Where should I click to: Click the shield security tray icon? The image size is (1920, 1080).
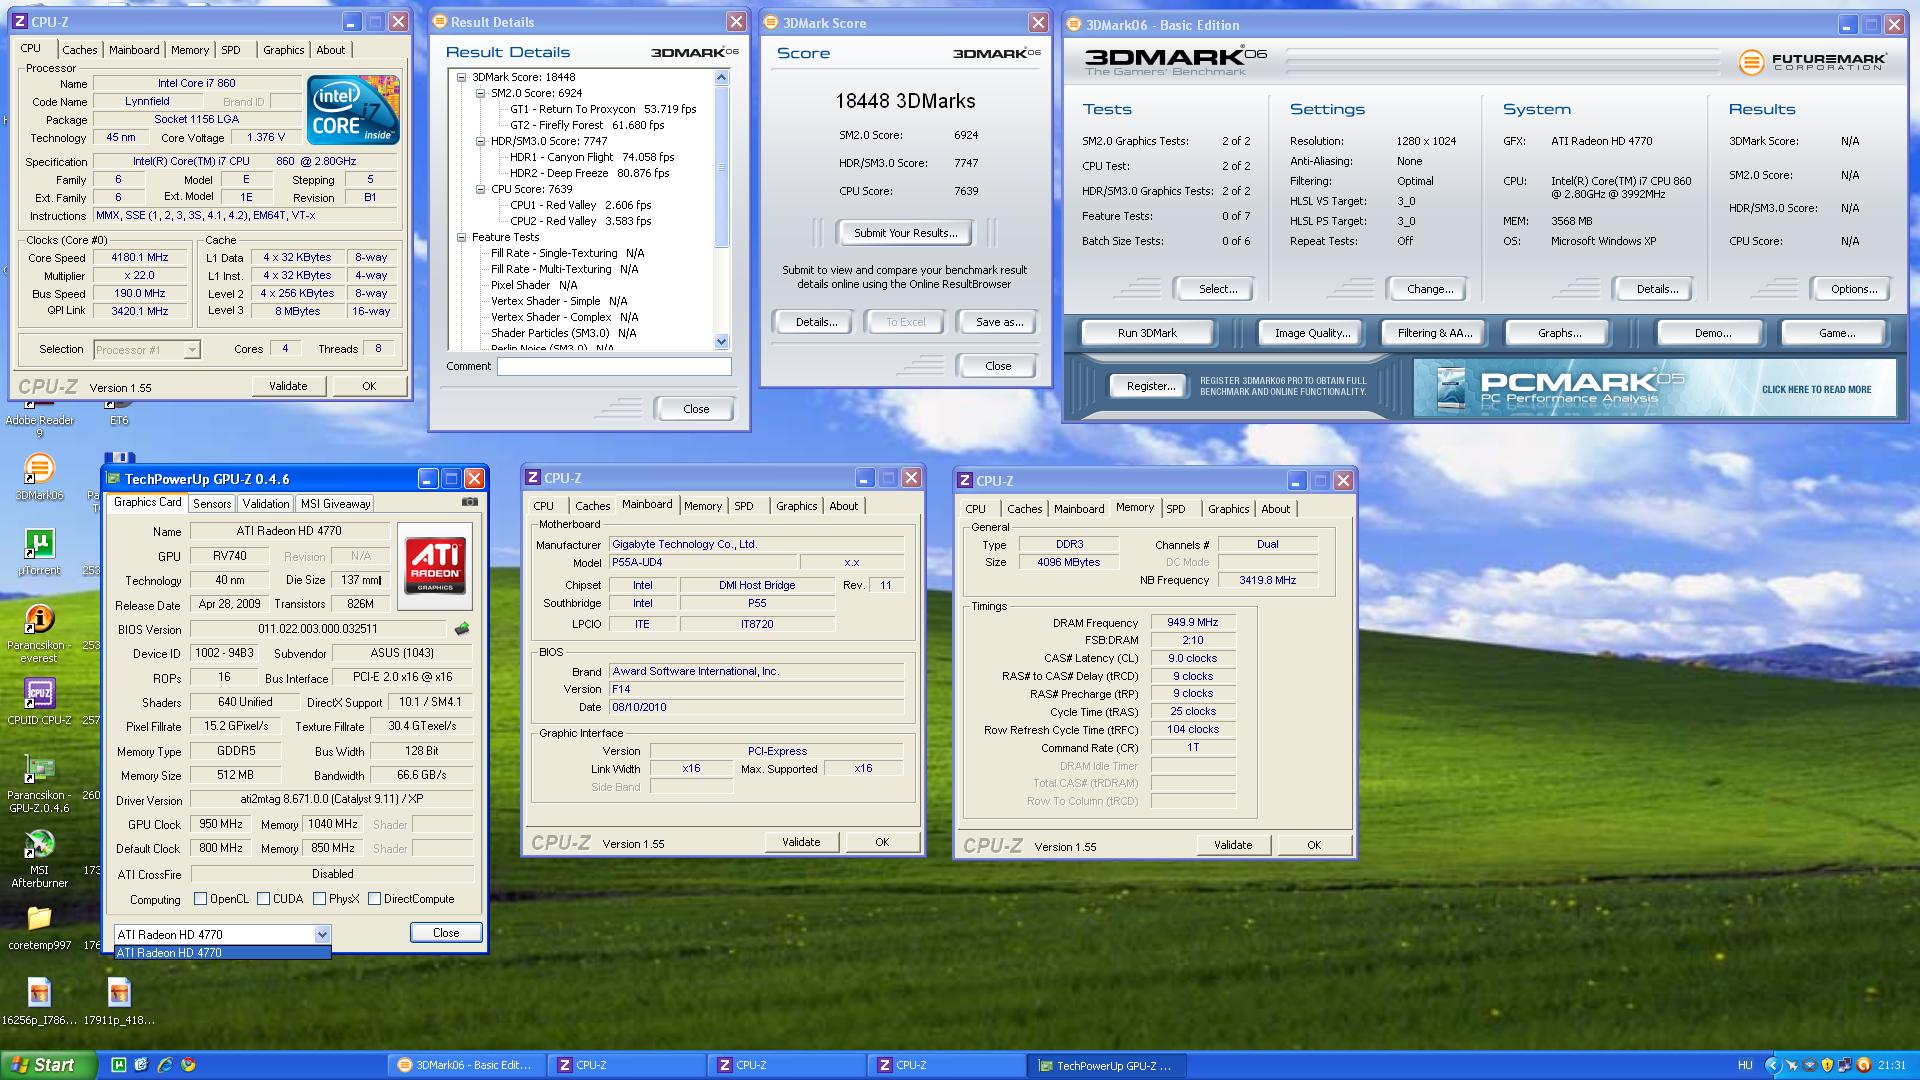point(1827,1065)
